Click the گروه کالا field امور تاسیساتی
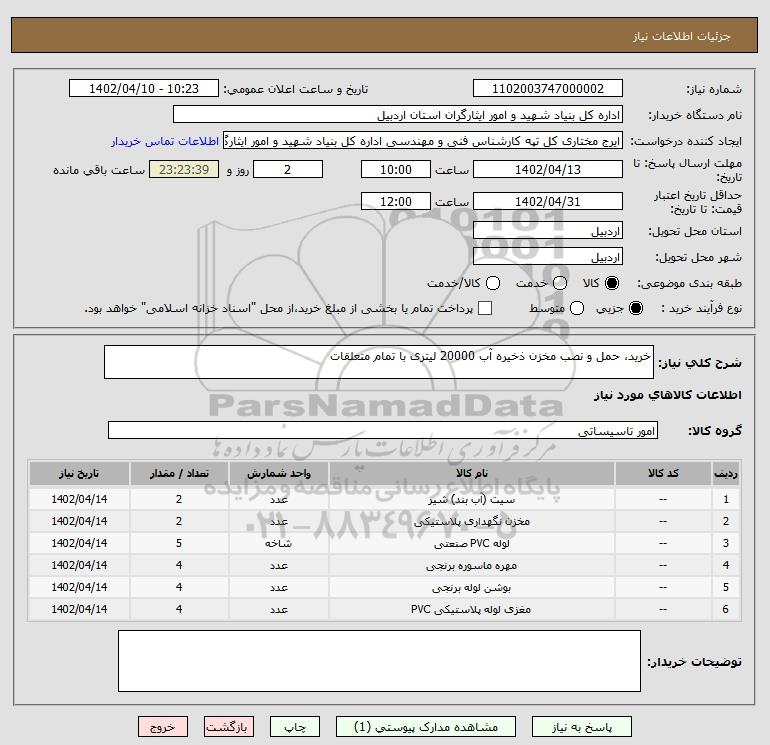Screen dimensions: 770x745 pos(383,430)
